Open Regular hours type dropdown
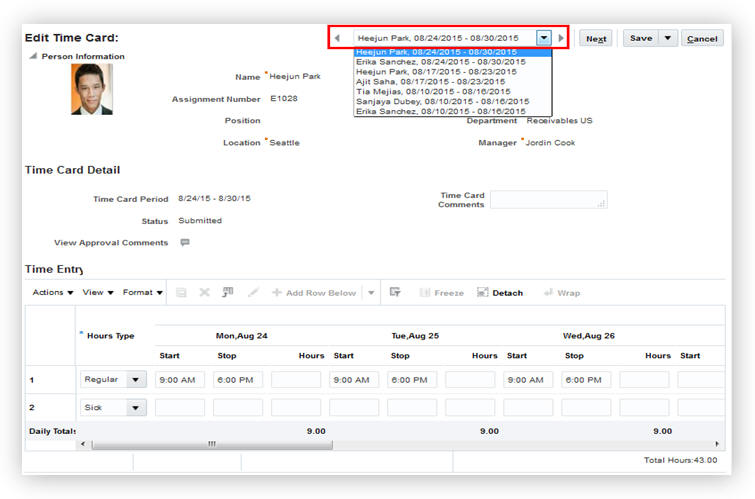Viewport: 755px width, 499px height. pos(136,380)
